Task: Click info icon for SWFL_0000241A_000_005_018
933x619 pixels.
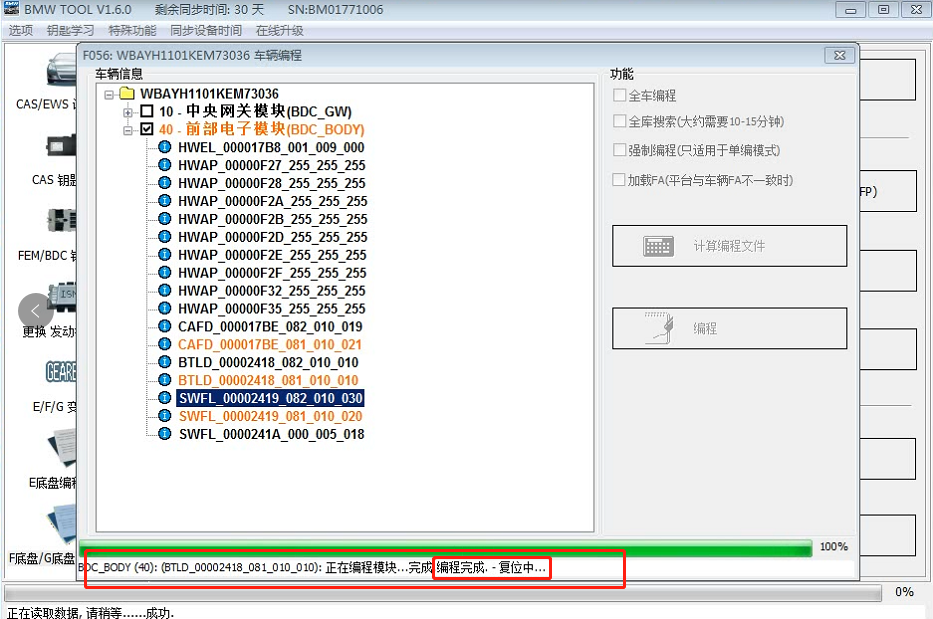Action: pyautogui.click(x=165, y=433)
